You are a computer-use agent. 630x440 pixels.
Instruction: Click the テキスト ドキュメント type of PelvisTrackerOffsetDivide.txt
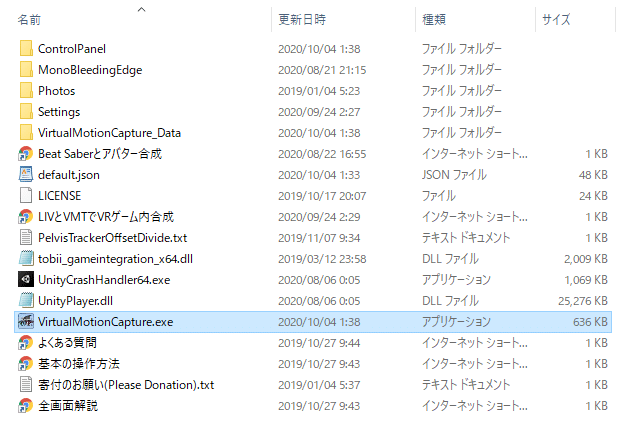[466, 237]
